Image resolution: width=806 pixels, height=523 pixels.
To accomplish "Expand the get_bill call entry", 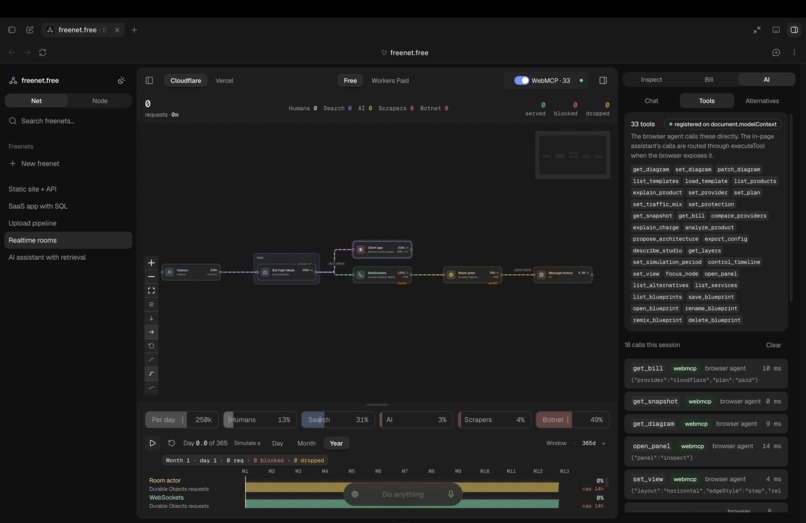I will click(706, 374).
